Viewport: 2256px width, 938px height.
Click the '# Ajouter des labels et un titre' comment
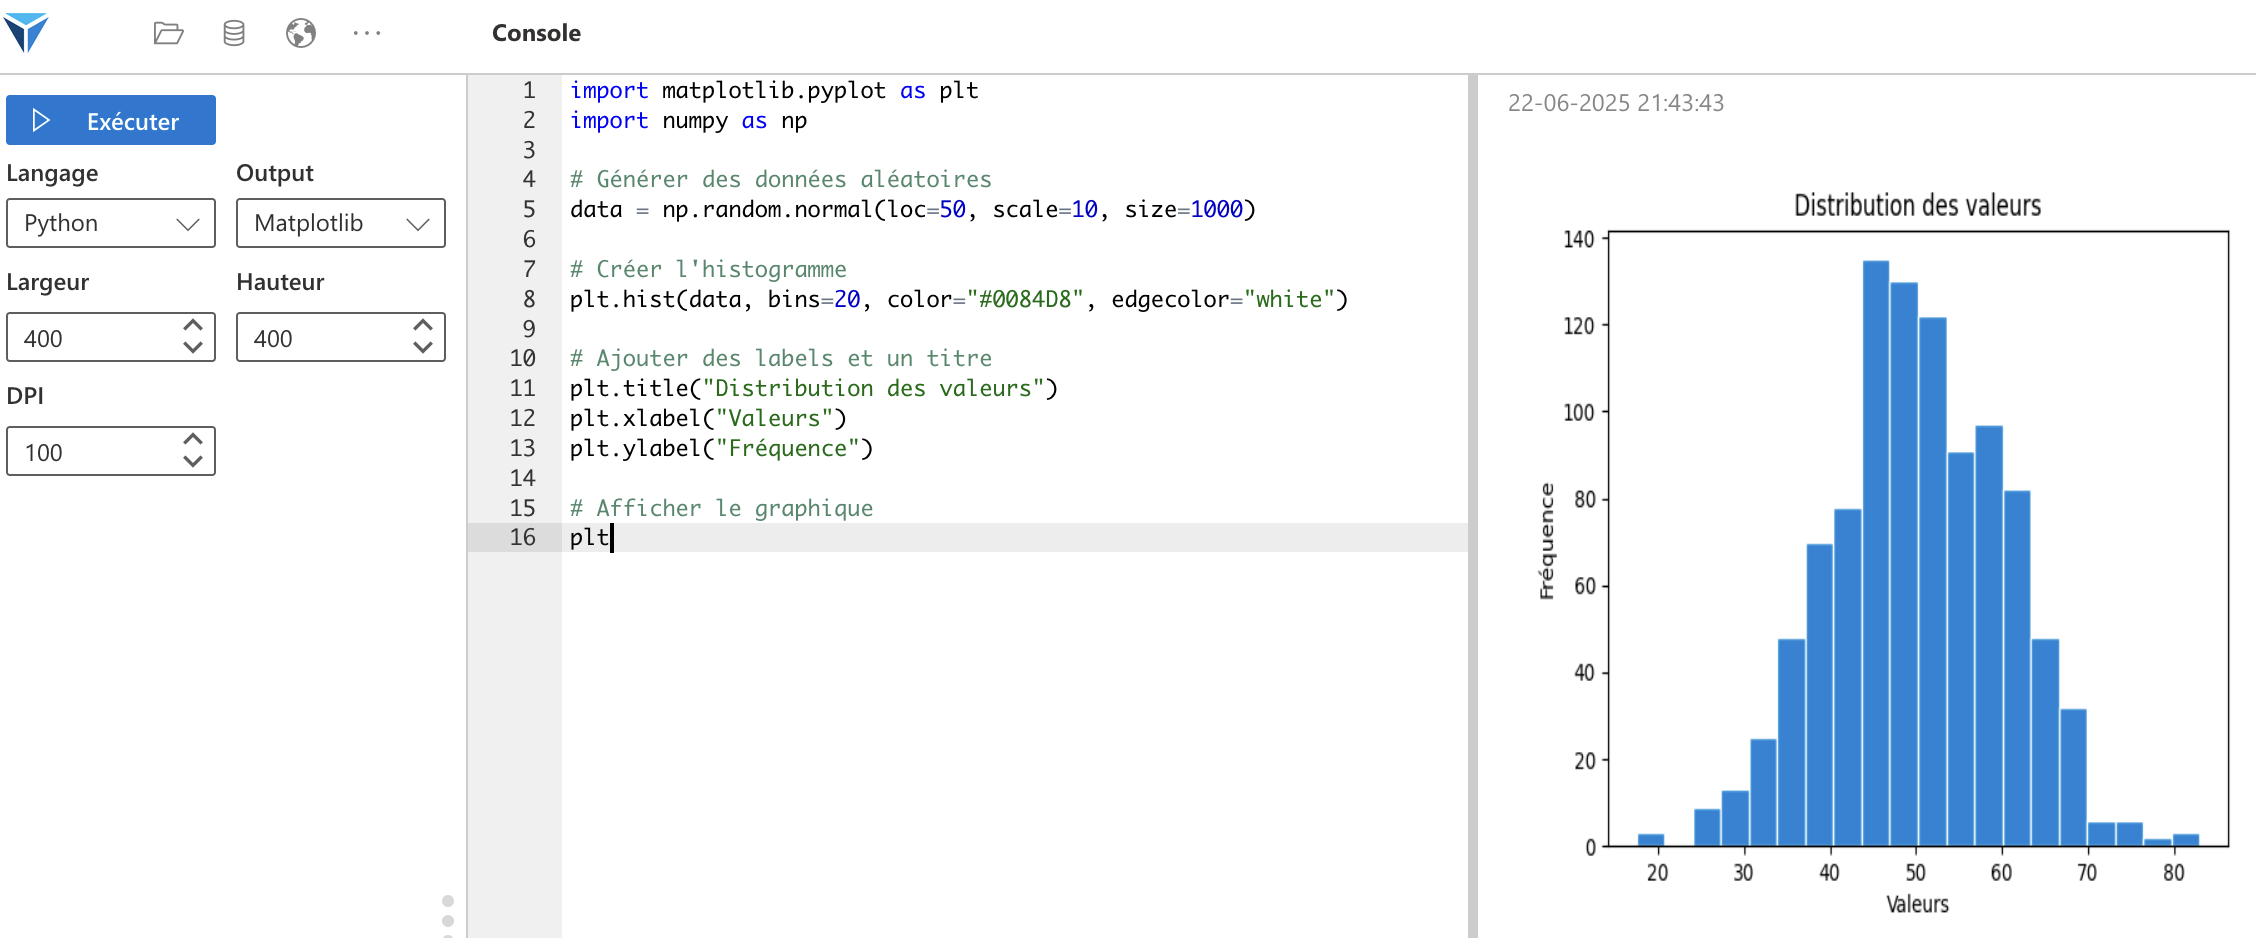click(x=781, y=358)
